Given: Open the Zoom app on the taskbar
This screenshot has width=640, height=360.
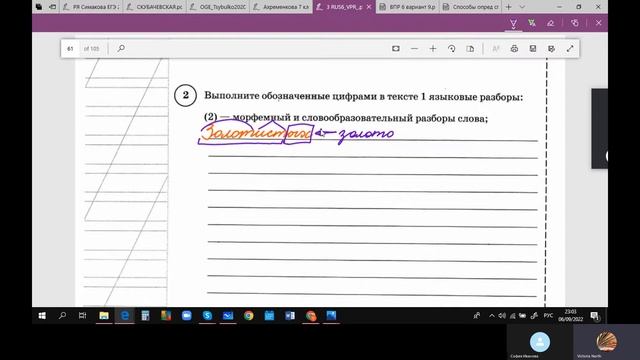Looking at the screenshot, I should point(187,316).
